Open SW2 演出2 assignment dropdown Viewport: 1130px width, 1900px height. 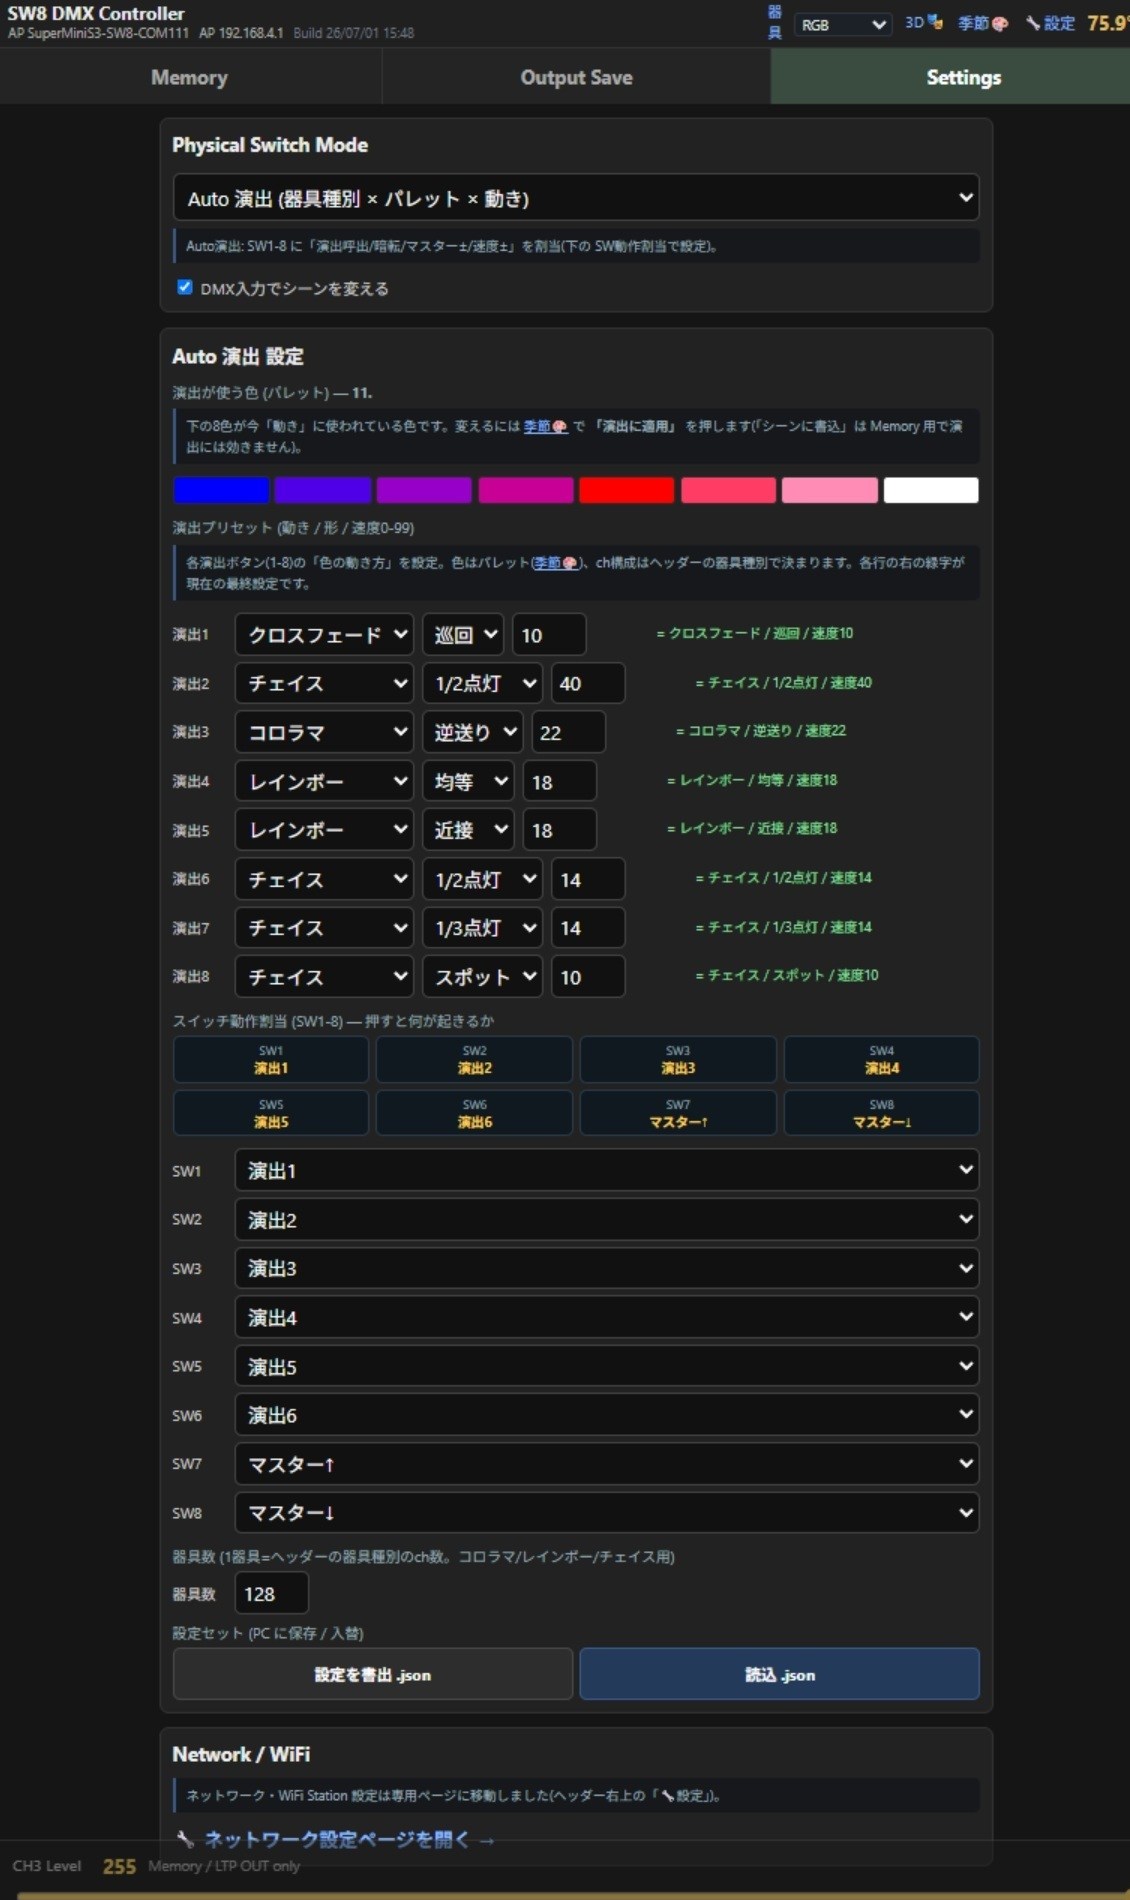coord(606,1219)
